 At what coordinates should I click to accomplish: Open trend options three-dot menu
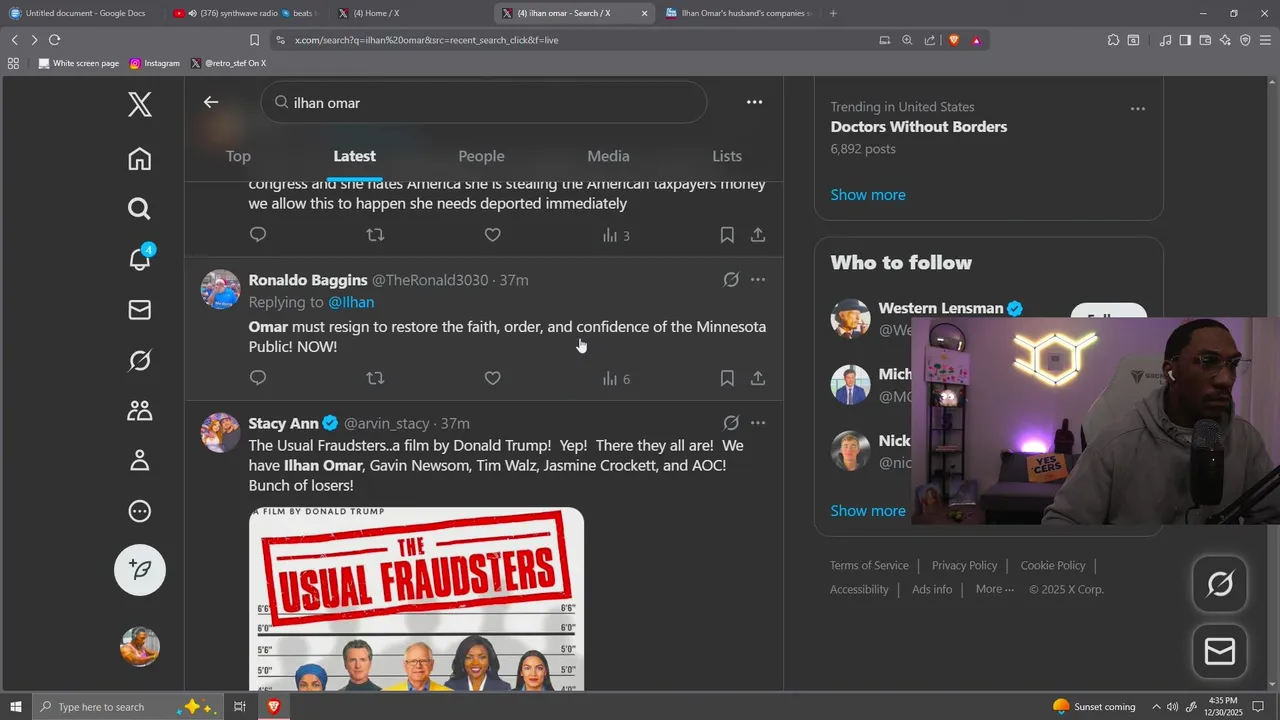coord(1137,109)
